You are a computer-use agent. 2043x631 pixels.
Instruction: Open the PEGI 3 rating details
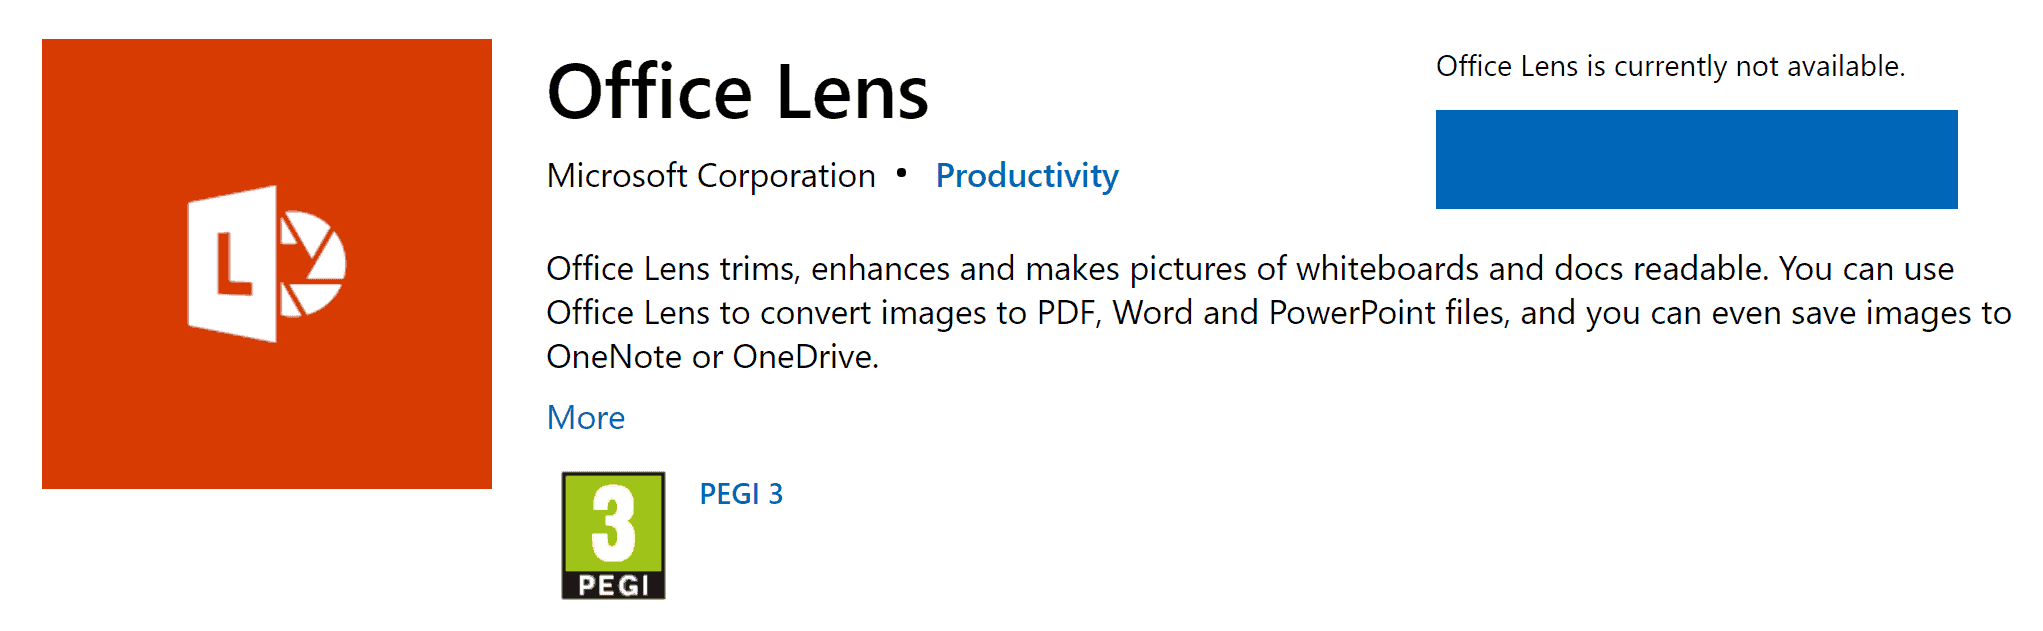point(742,493)
